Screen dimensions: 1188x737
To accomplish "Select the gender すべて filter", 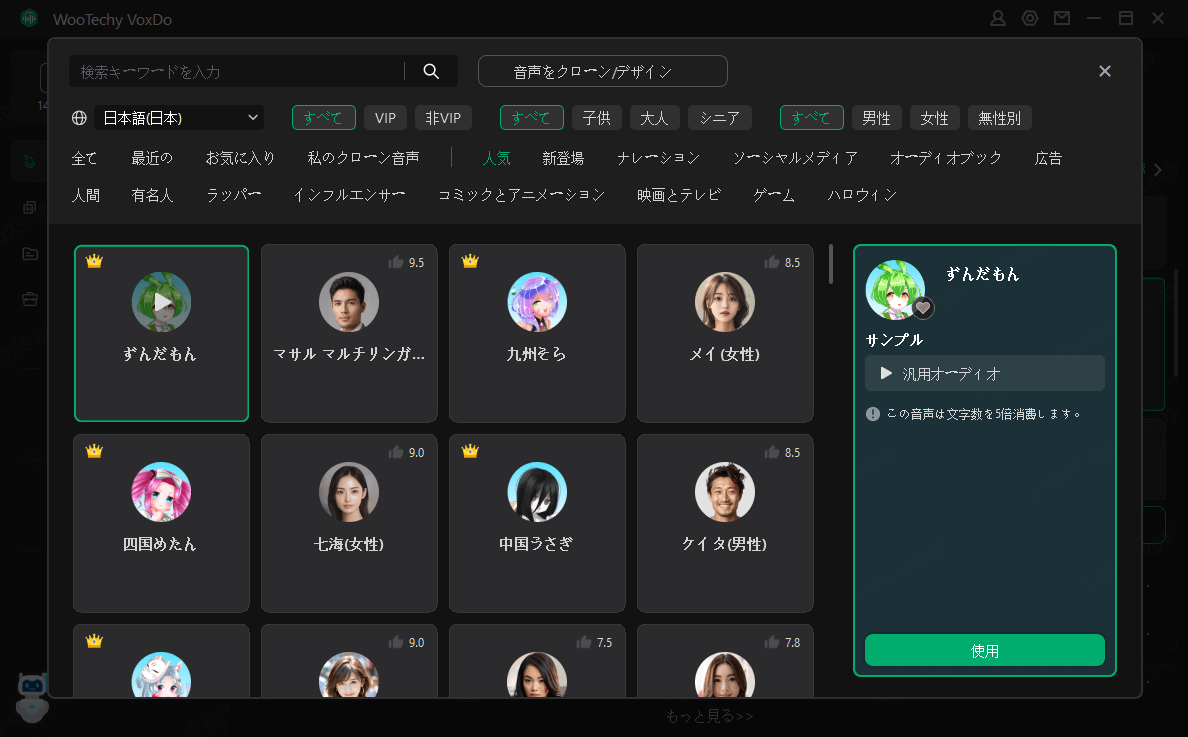I will (811, 118).
